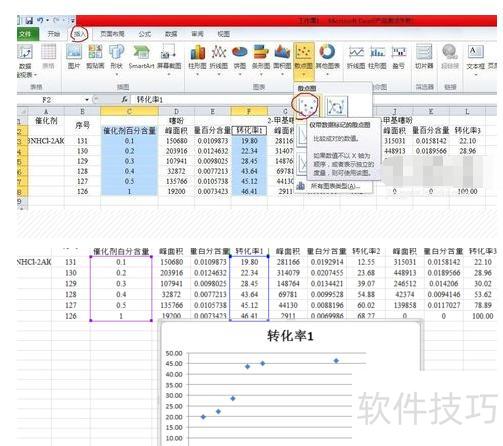Screen dimensions: 503x446
Task: Select column header C
Action: 129,111
